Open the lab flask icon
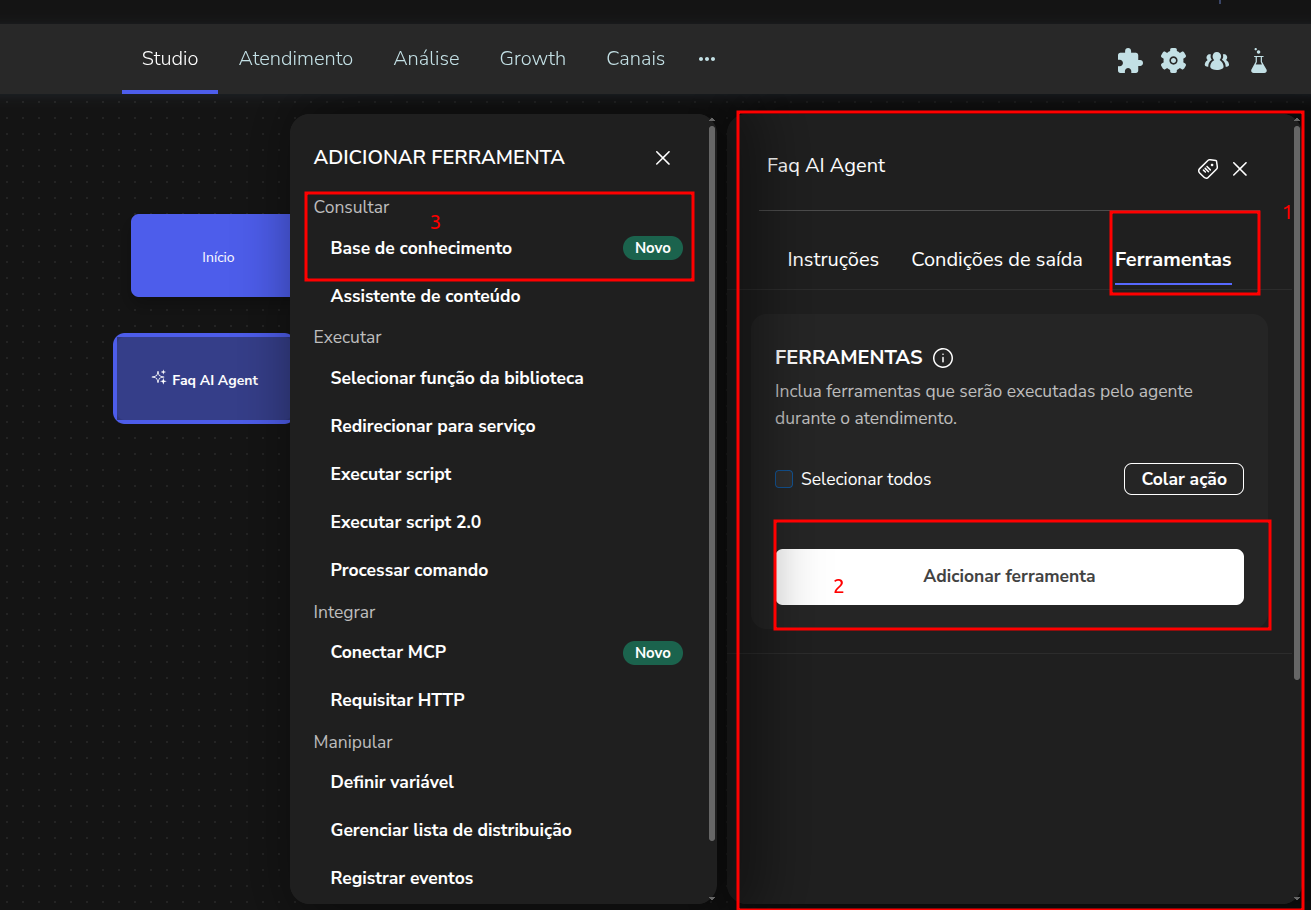 pos(1258,61)
